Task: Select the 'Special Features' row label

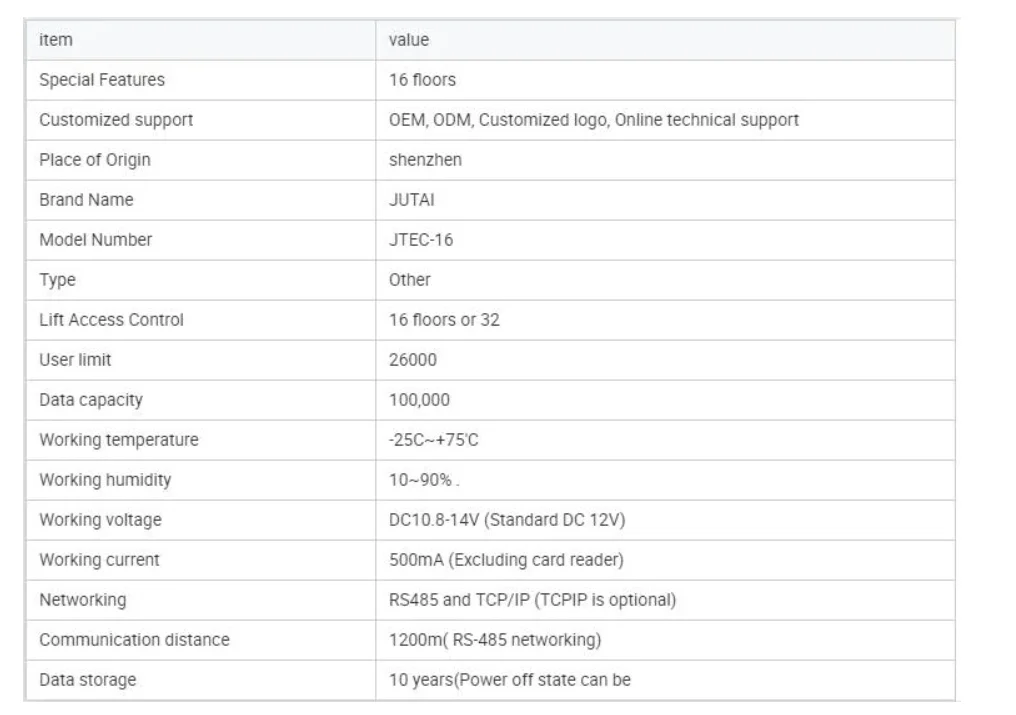Action: pyautogui.click(x=102, y=80)
